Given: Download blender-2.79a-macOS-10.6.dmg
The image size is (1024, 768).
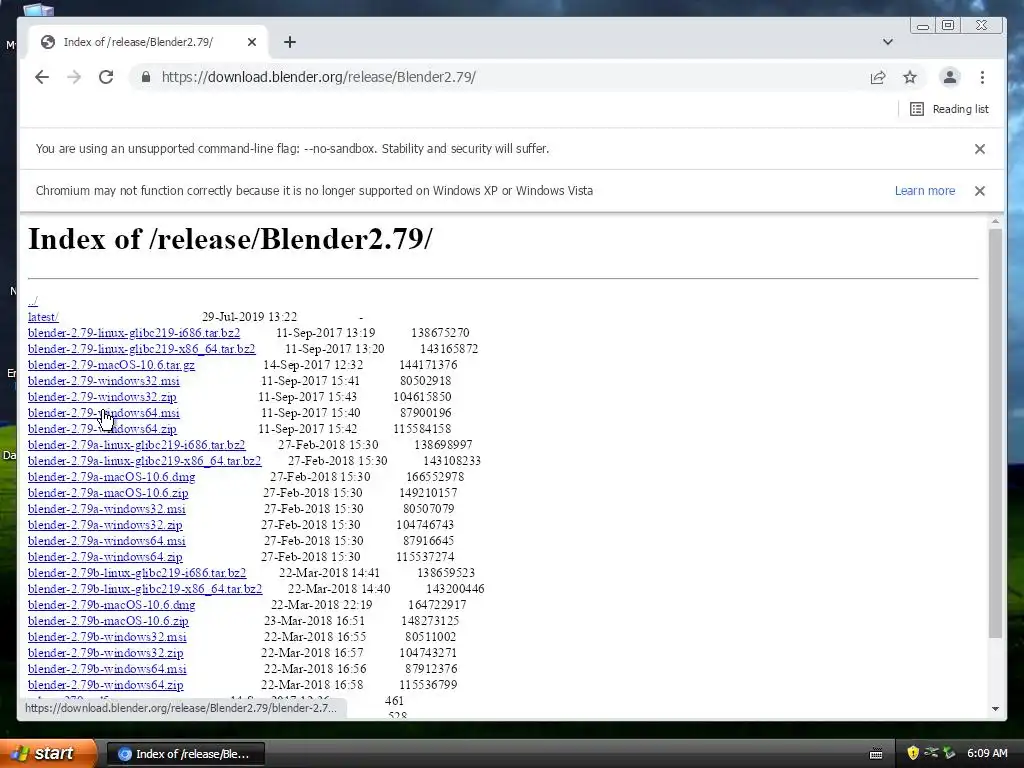Looking at the screenshot, I should coord(112,477).
